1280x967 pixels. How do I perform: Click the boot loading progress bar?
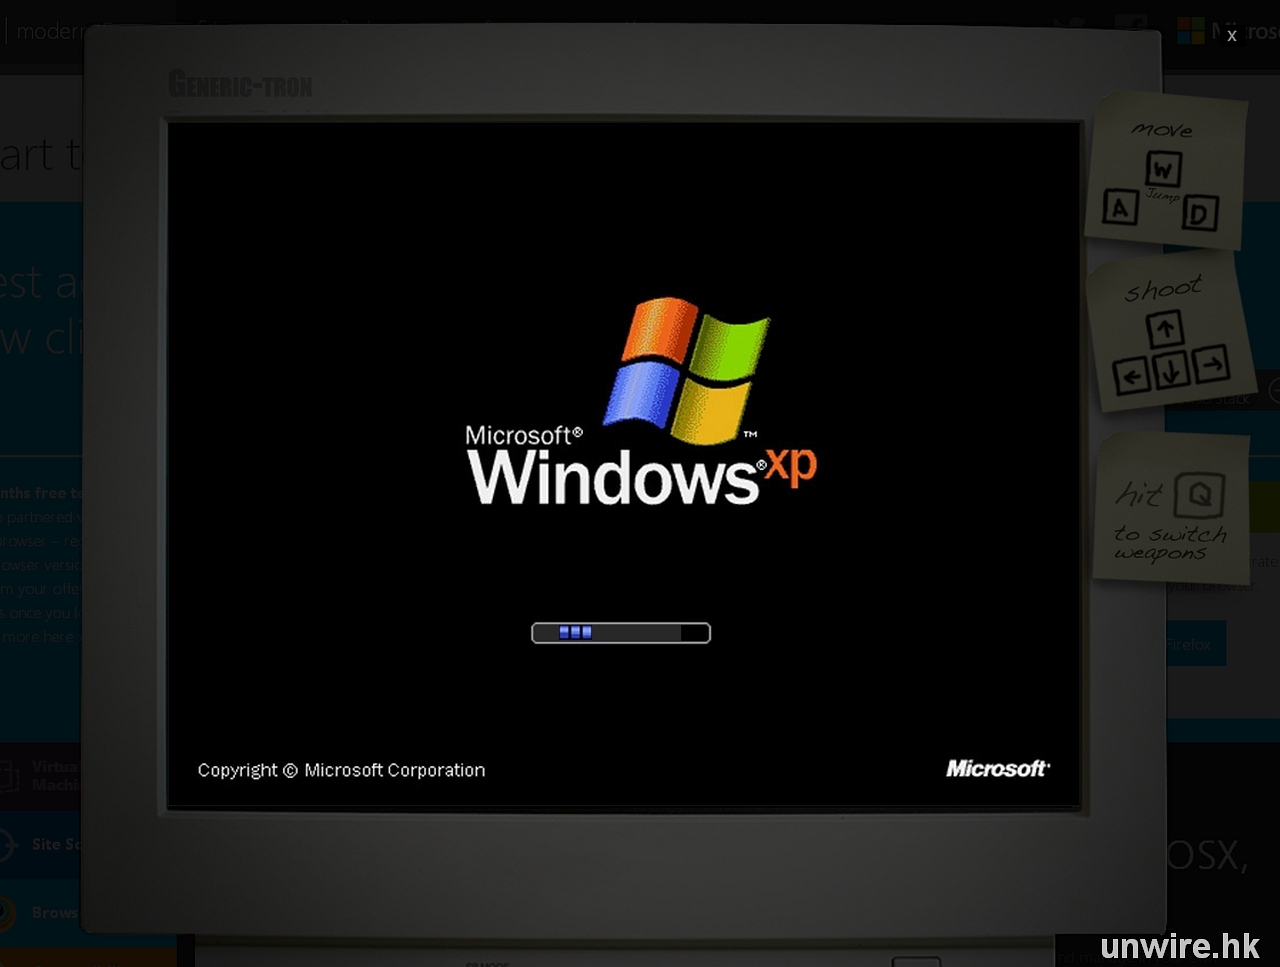coord(620,633)
